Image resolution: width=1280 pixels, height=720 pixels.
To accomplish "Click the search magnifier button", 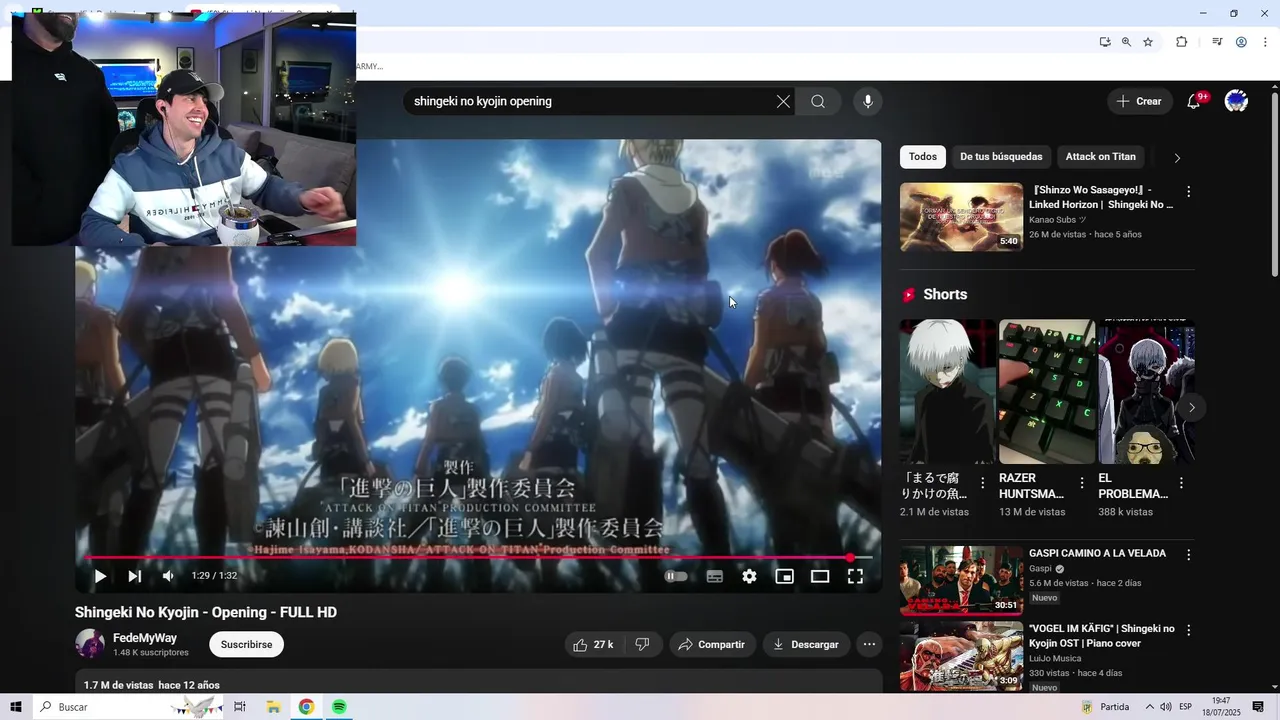I will point(818,101).
